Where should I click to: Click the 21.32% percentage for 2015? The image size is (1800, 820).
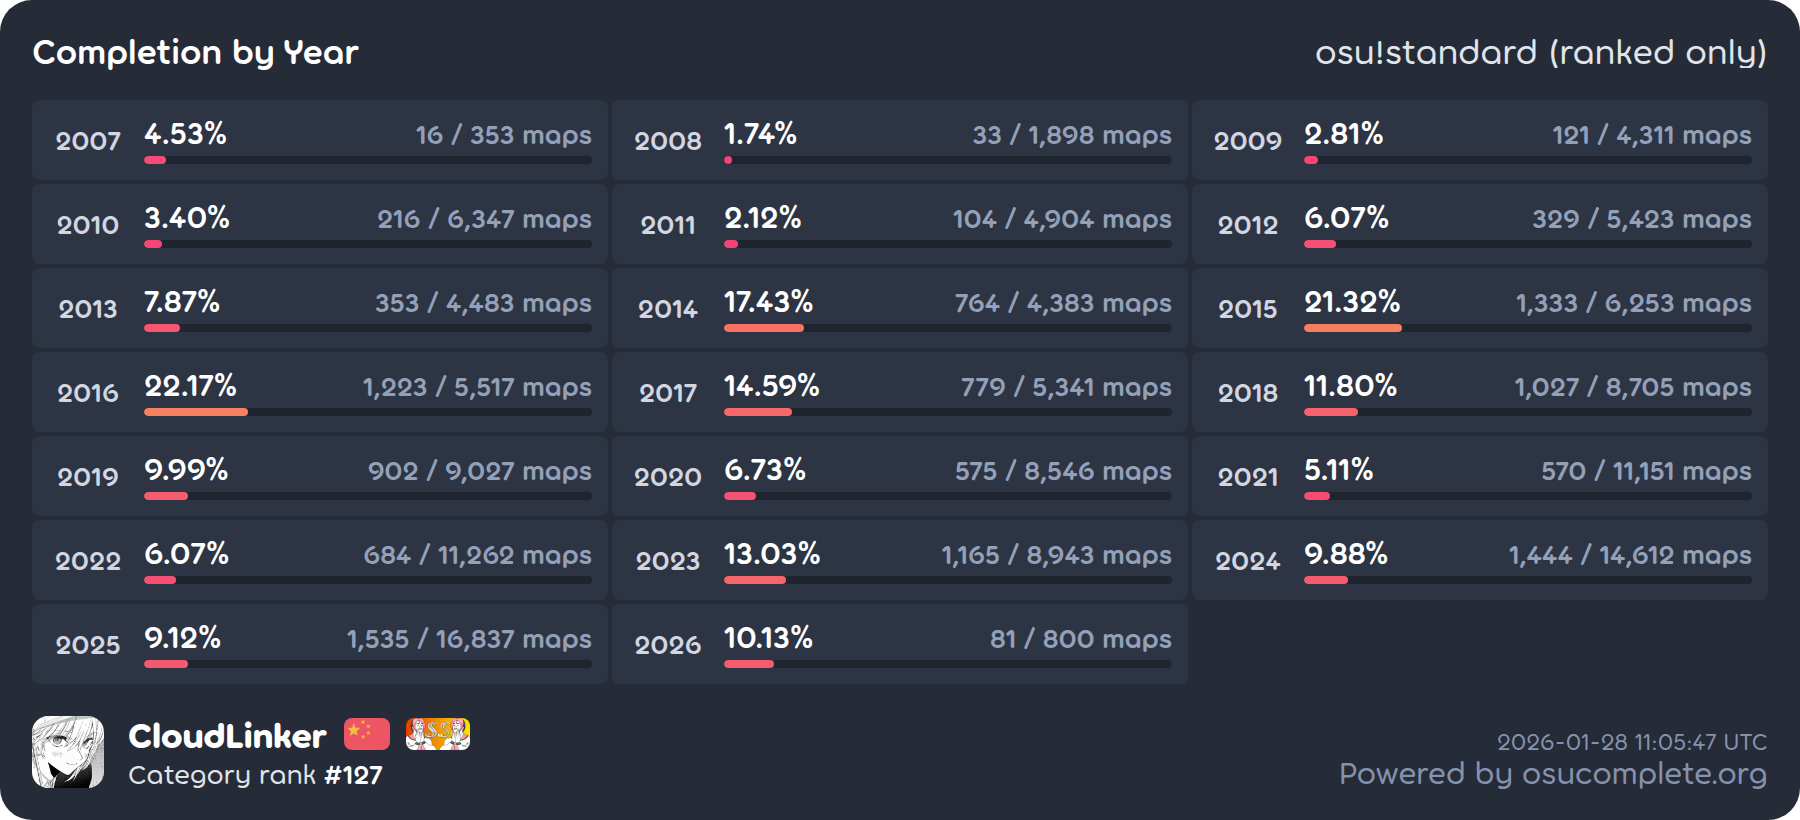coord(1352,302)
